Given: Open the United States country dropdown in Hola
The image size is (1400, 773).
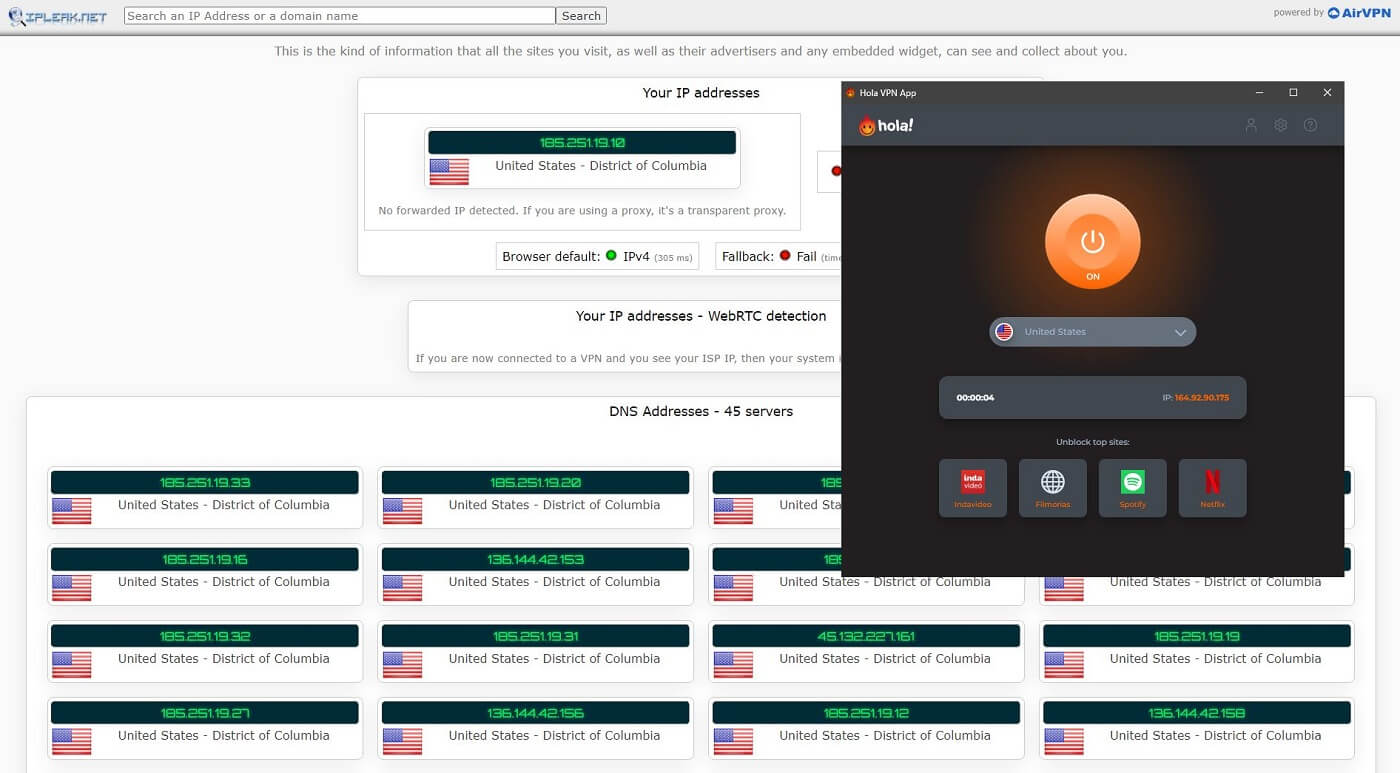Looking at the screenshot, I should [1092, 332].
